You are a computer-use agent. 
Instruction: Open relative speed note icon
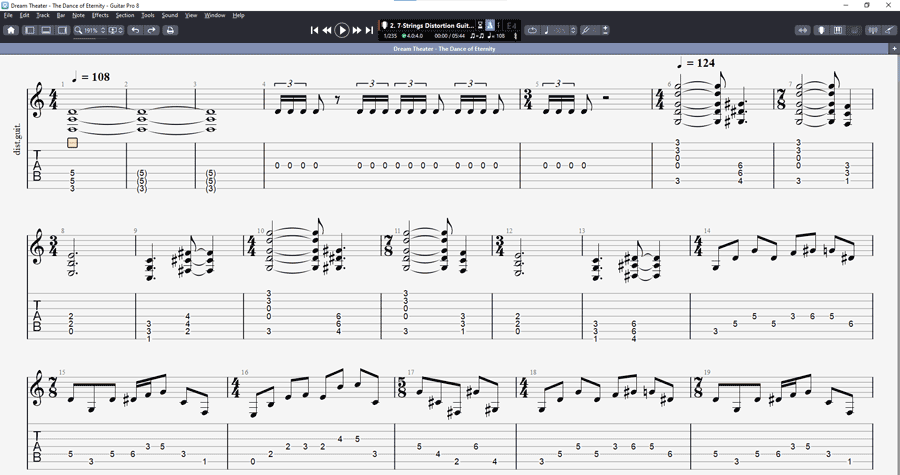click(x=546, y=30)
